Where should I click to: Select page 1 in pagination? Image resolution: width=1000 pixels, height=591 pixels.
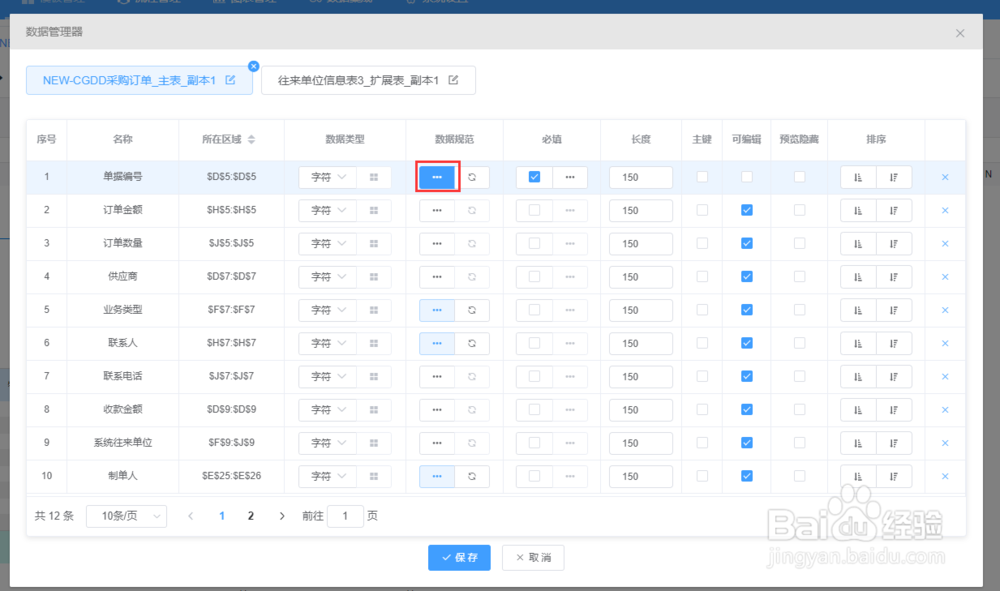(x=222, y=516)
